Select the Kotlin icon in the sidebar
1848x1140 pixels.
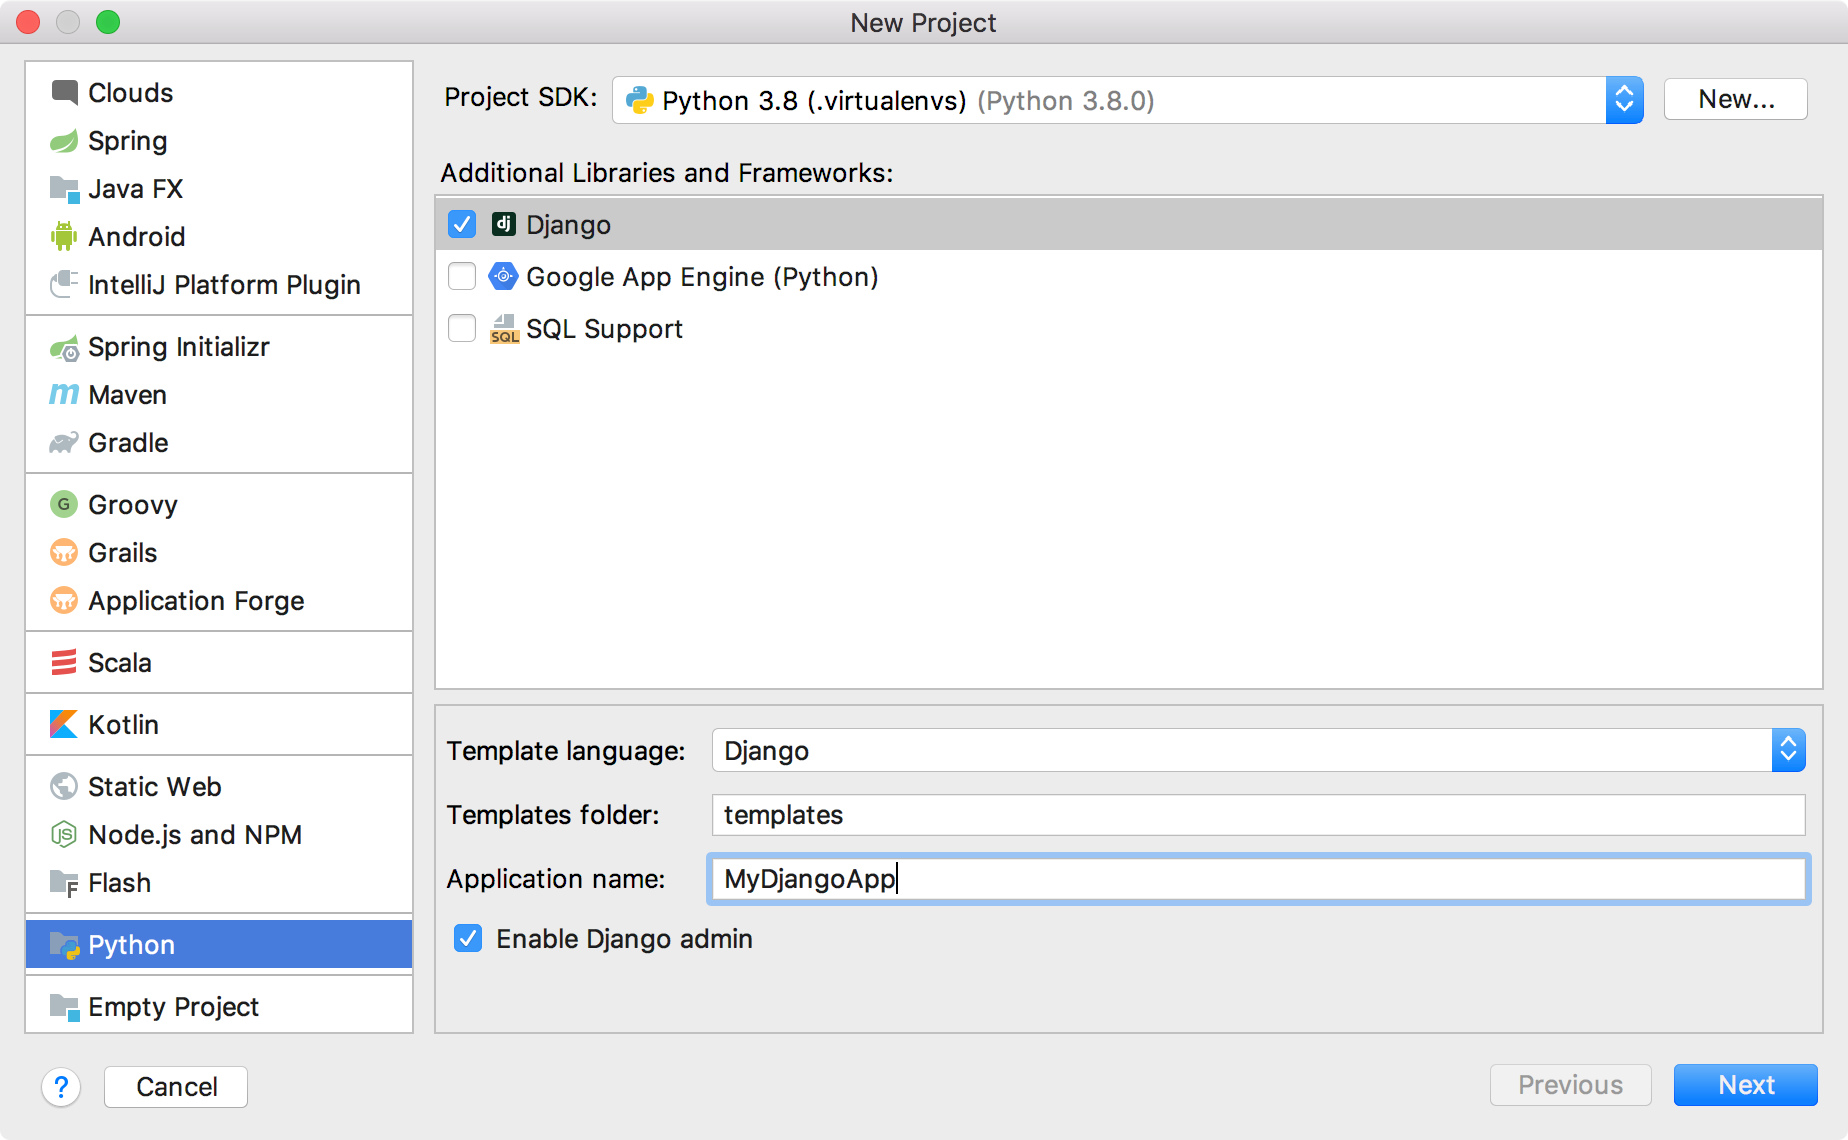pyautogui.click(x=62, y=724)
